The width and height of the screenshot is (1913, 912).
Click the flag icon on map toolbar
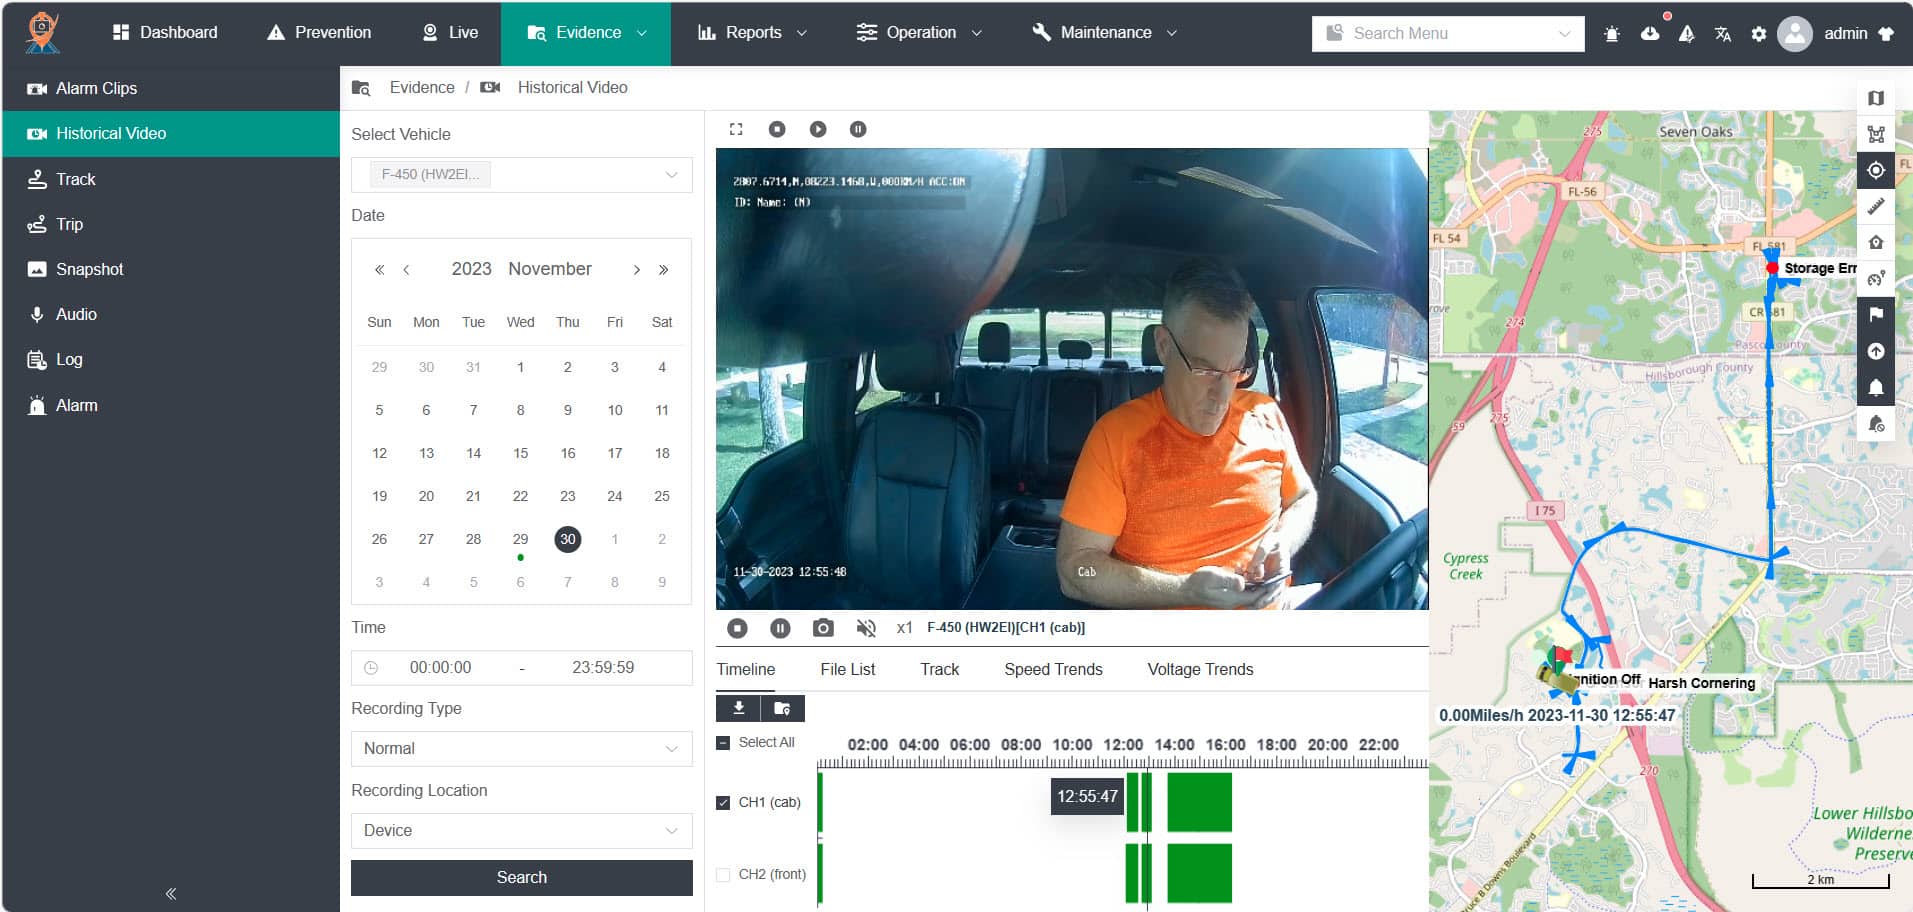(x=1876, y=314)
